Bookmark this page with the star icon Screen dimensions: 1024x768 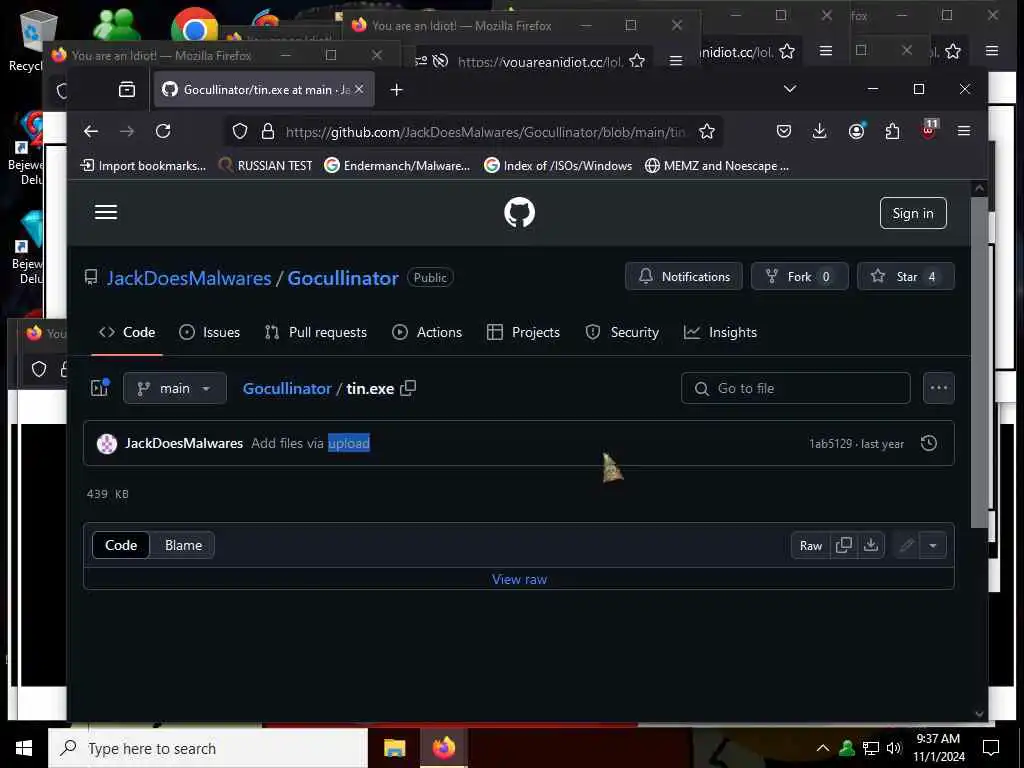pos(707,131)
